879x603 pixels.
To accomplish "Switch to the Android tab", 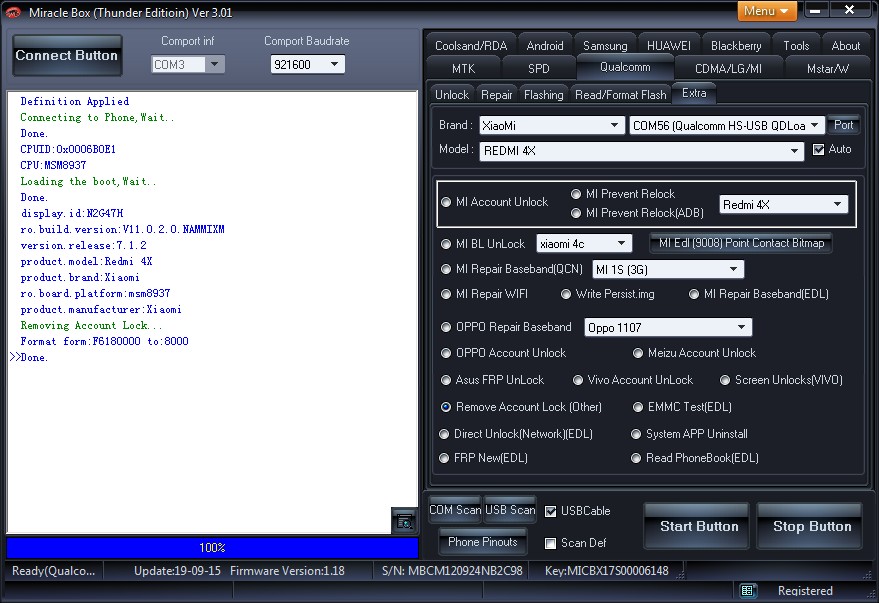I will pos(545,45).
